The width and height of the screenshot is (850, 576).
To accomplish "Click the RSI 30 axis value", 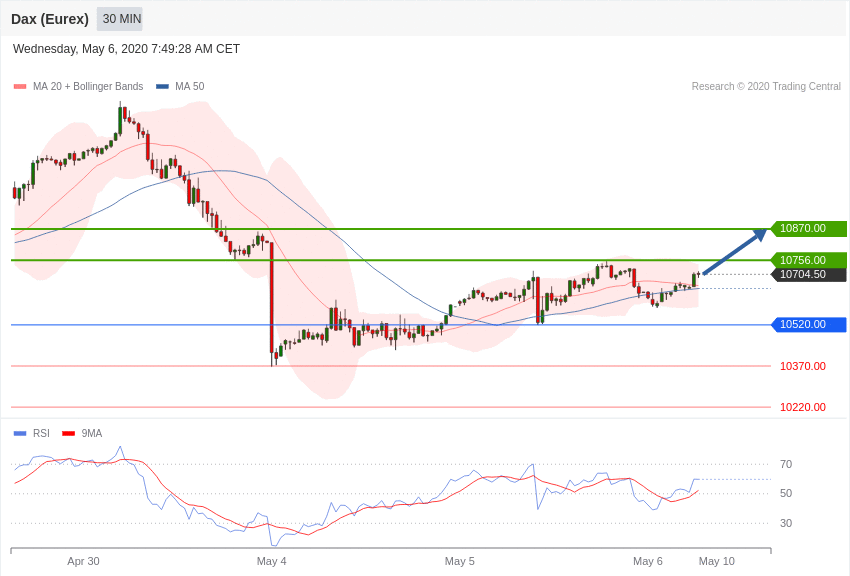I will 786,523.
